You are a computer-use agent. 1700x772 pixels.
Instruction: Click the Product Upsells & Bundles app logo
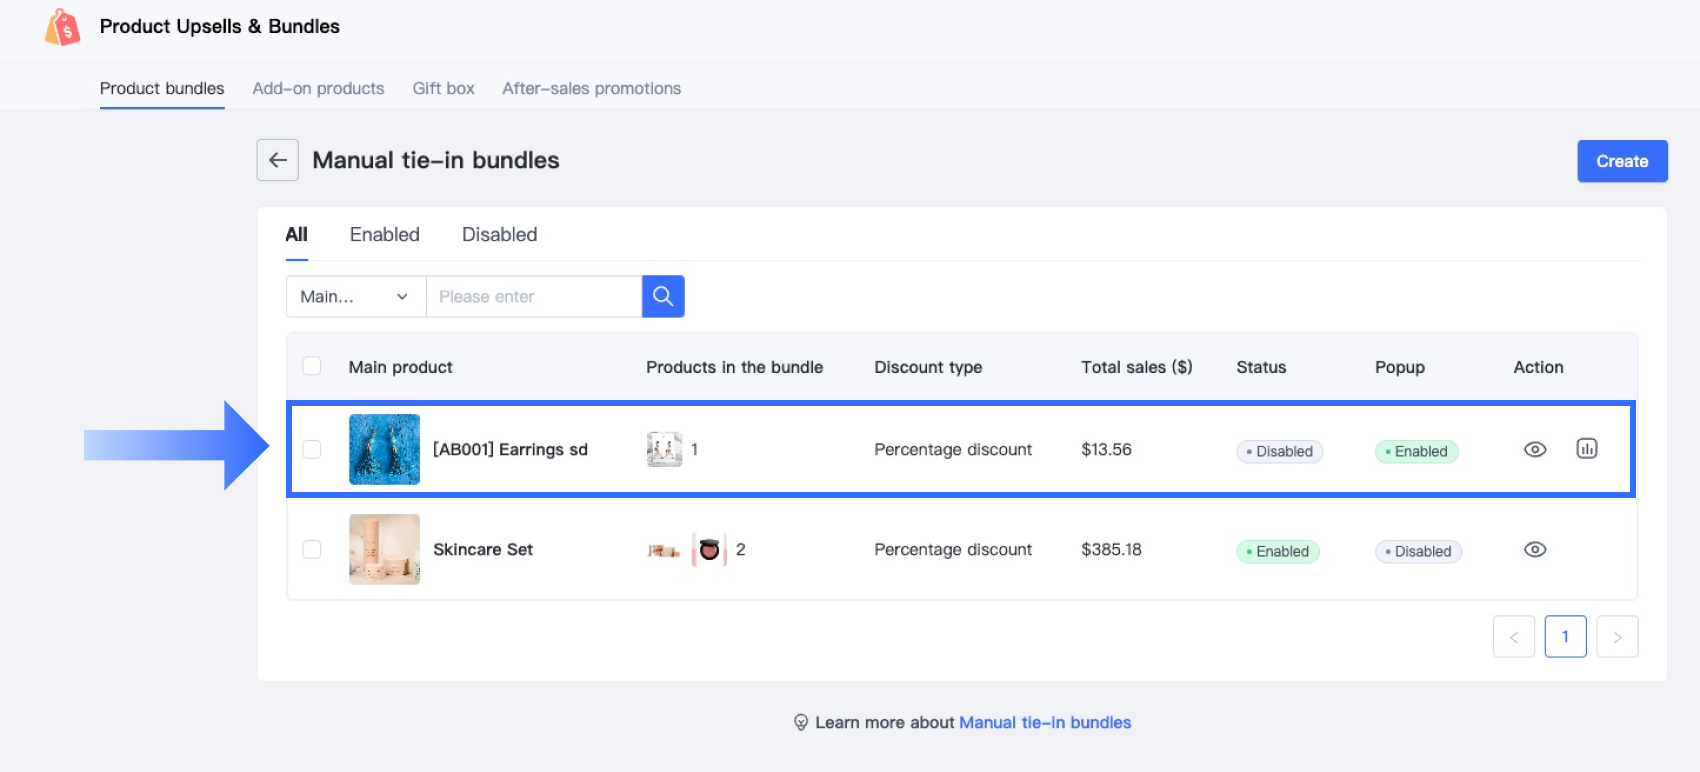coord(62,27)
